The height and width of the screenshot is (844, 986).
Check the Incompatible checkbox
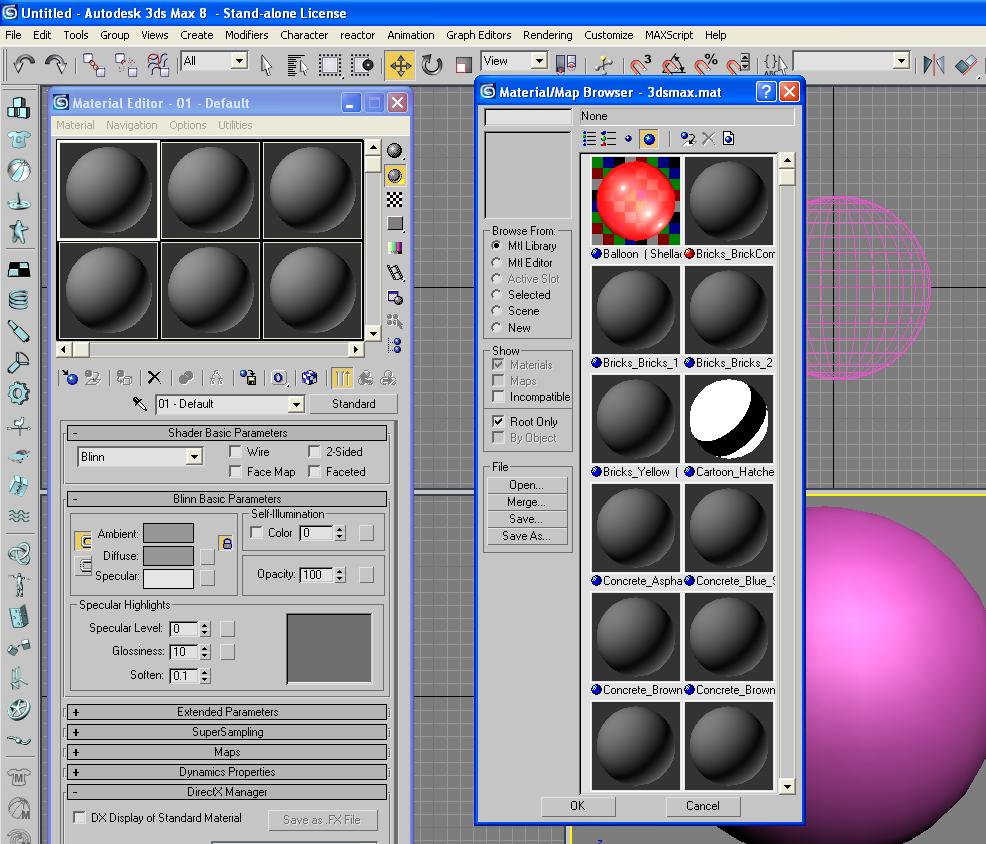[498, 396]
